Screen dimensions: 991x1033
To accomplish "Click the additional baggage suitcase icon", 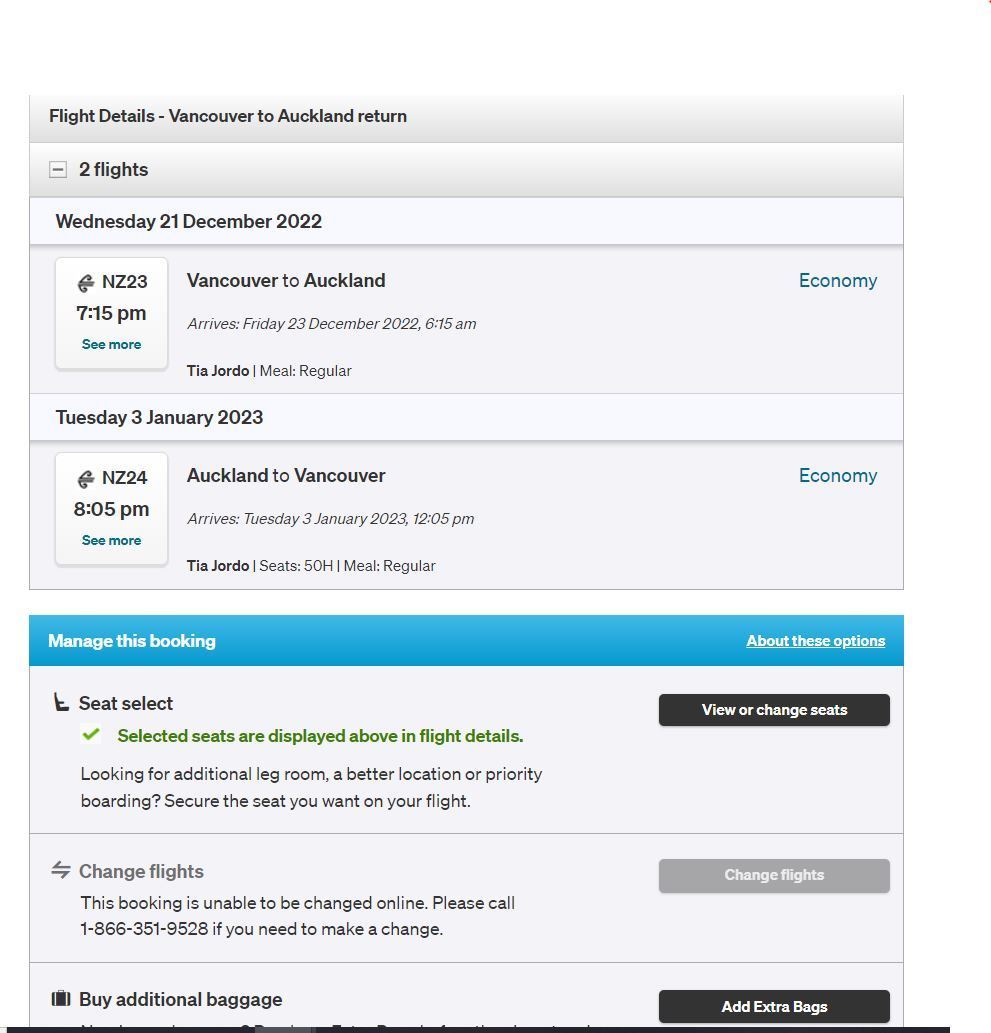I will (61, 999).
